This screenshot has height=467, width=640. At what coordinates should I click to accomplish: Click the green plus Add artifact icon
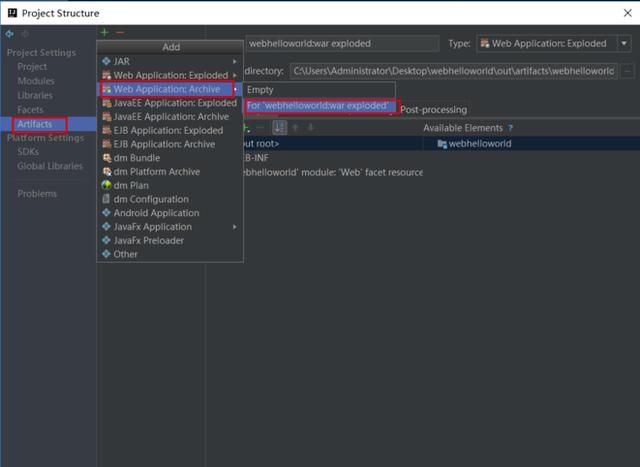tap(104, 32)
